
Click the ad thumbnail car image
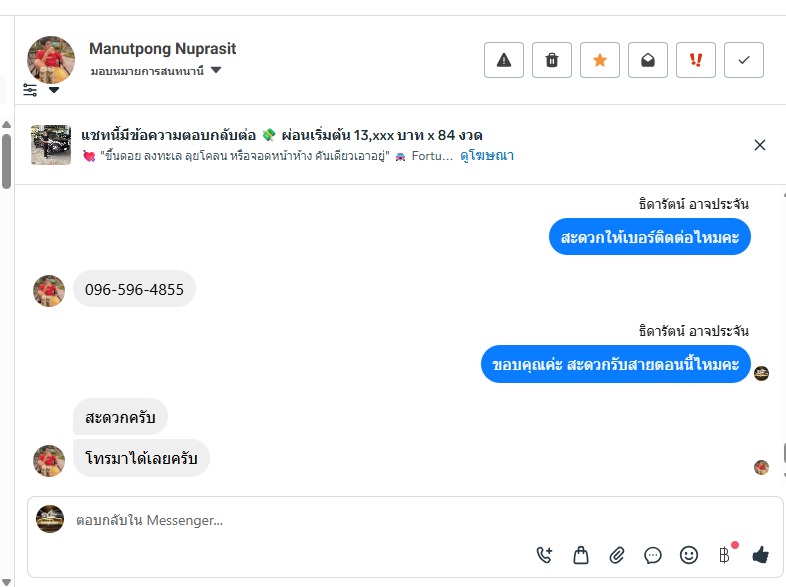coord(50,144)
